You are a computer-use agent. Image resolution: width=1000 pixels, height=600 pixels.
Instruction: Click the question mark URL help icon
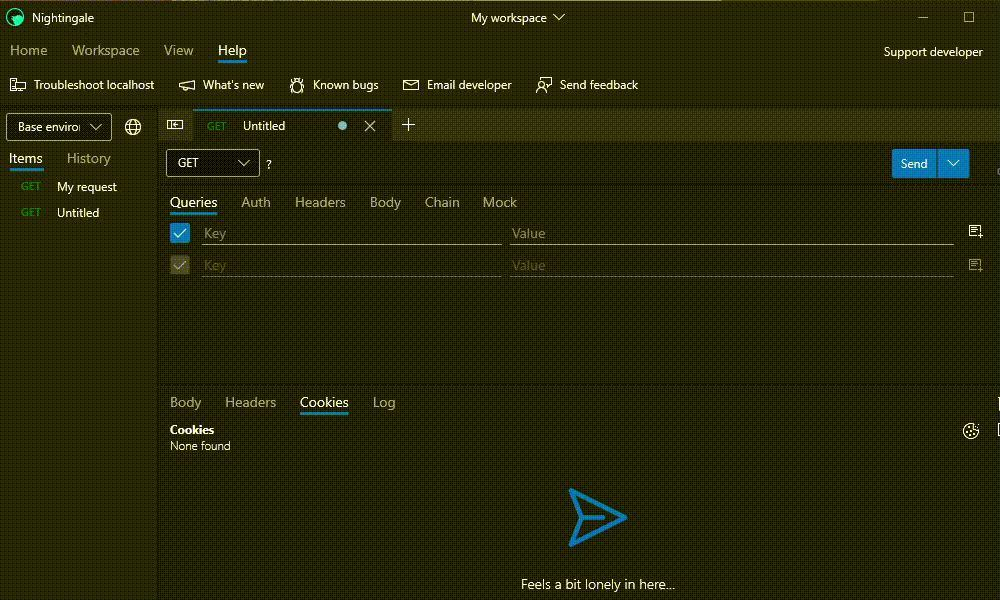(268, 165)
